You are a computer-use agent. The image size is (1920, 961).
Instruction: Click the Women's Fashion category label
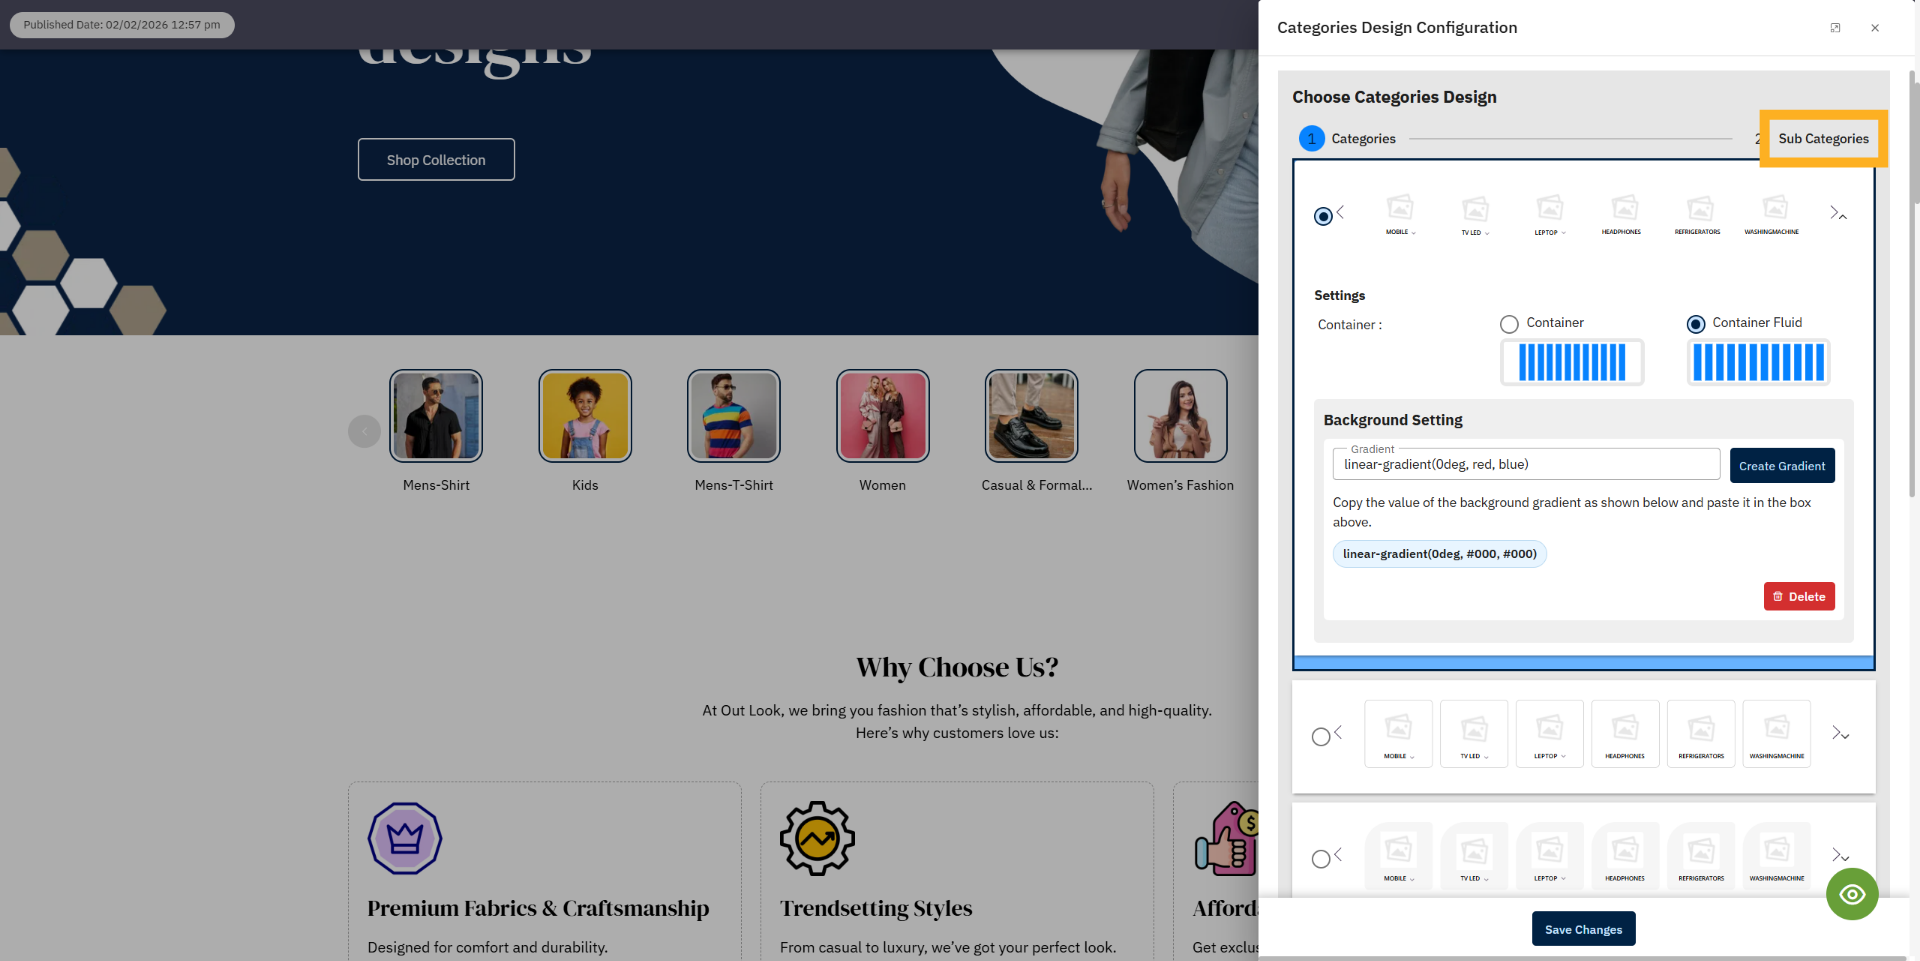(x=1180, y=485)
